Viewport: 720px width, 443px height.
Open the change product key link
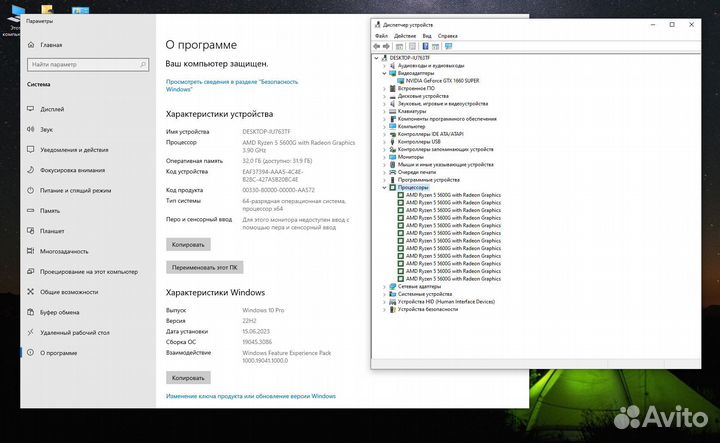tap(251, 396)
